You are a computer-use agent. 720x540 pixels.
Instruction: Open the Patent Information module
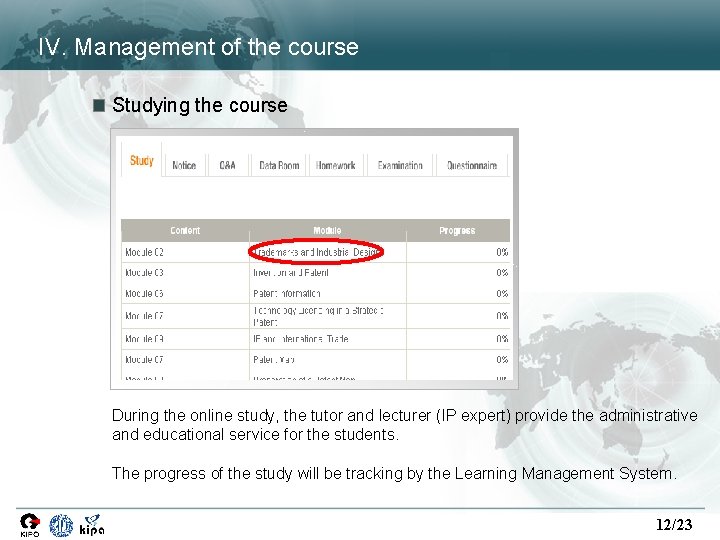click(287, 293)
